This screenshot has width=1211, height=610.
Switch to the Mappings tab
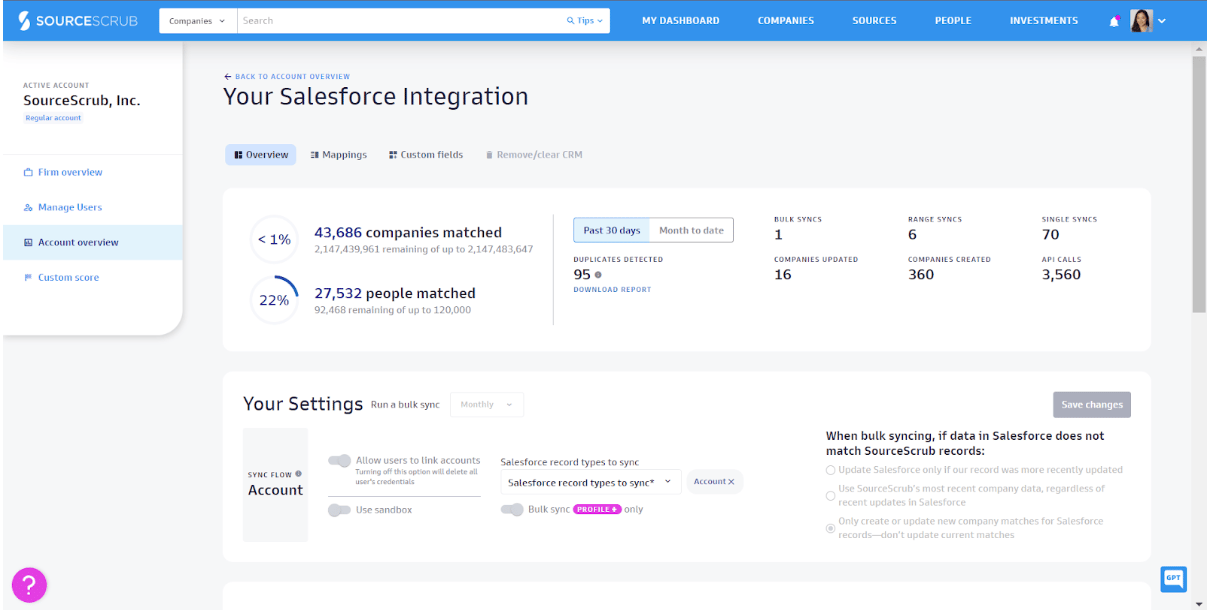pos(338,155)
